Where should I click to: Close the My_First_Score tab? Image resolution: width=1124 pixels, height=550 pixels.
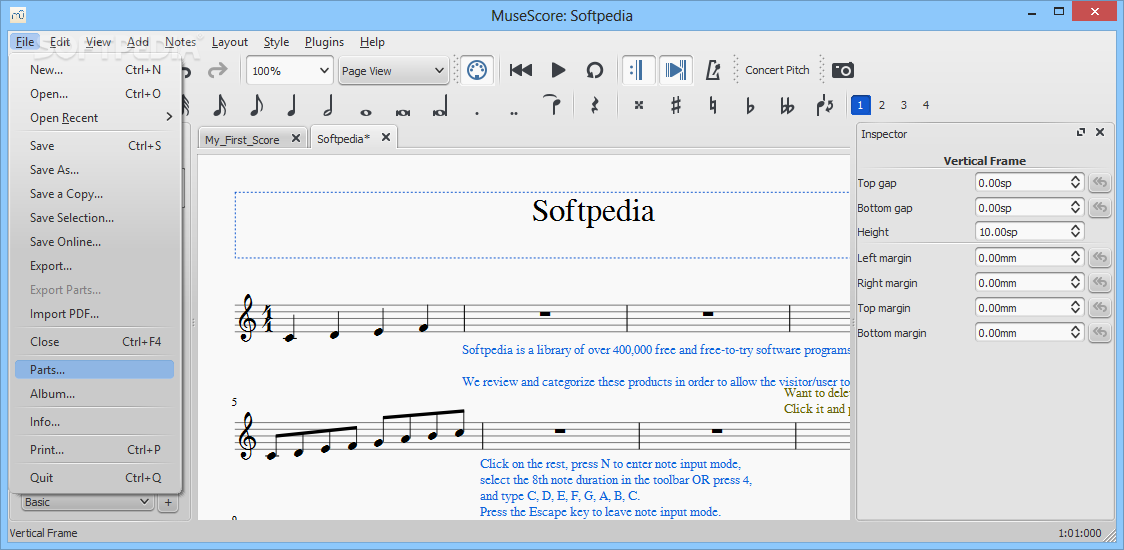point(295,139)
